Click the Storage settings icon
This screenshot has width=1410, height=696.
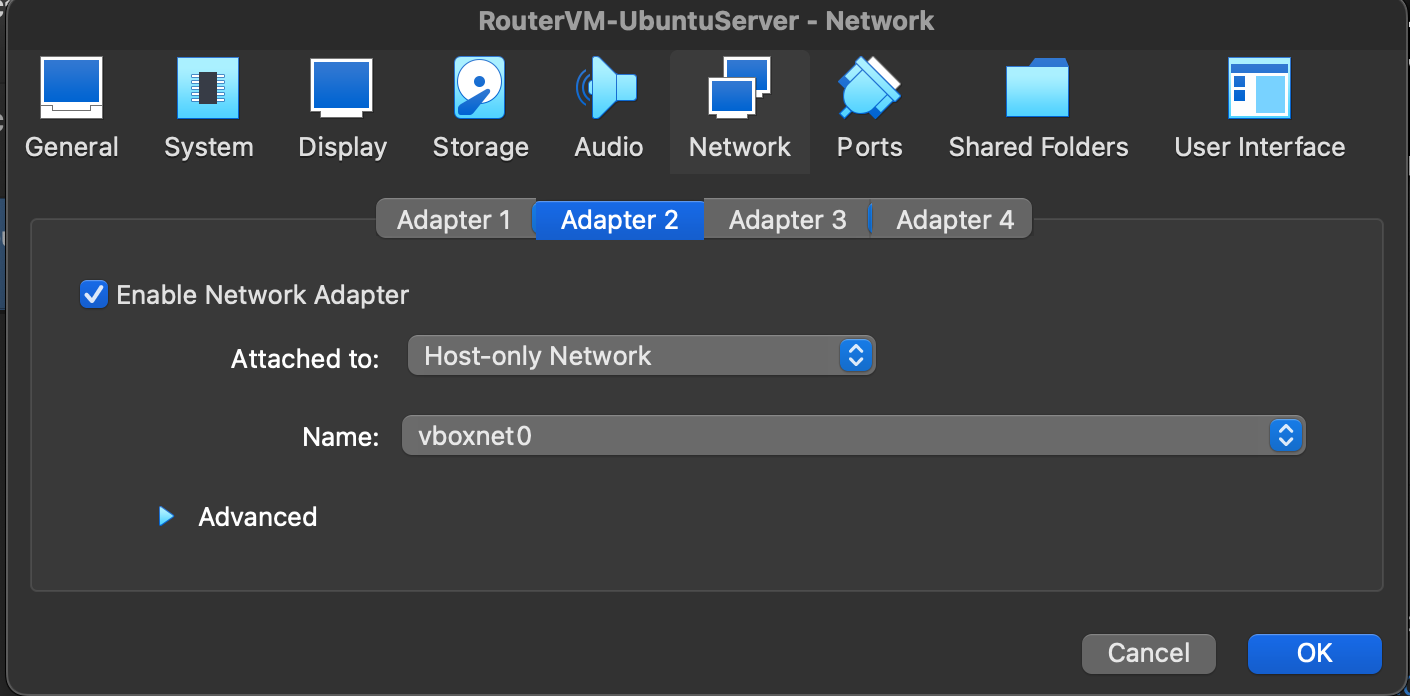pos(480,105)
